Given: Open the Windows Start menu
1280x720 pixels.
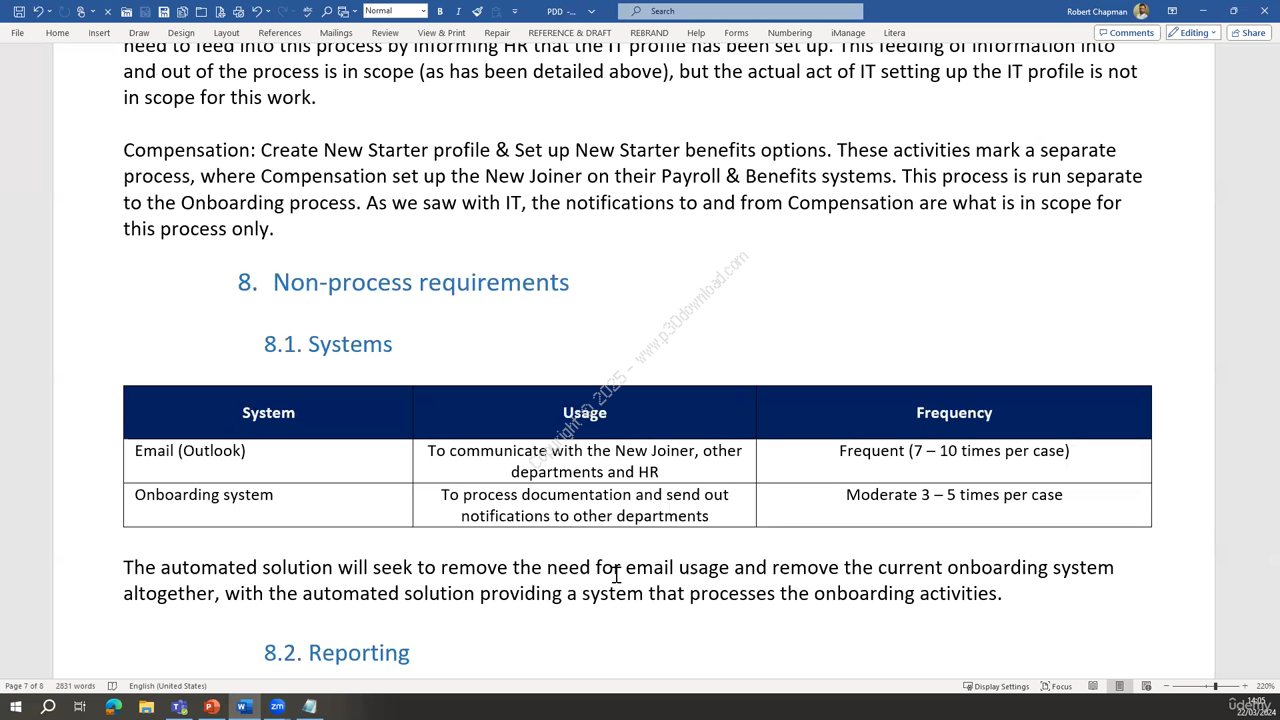Looking at the screenshot, I should [15, 707].
